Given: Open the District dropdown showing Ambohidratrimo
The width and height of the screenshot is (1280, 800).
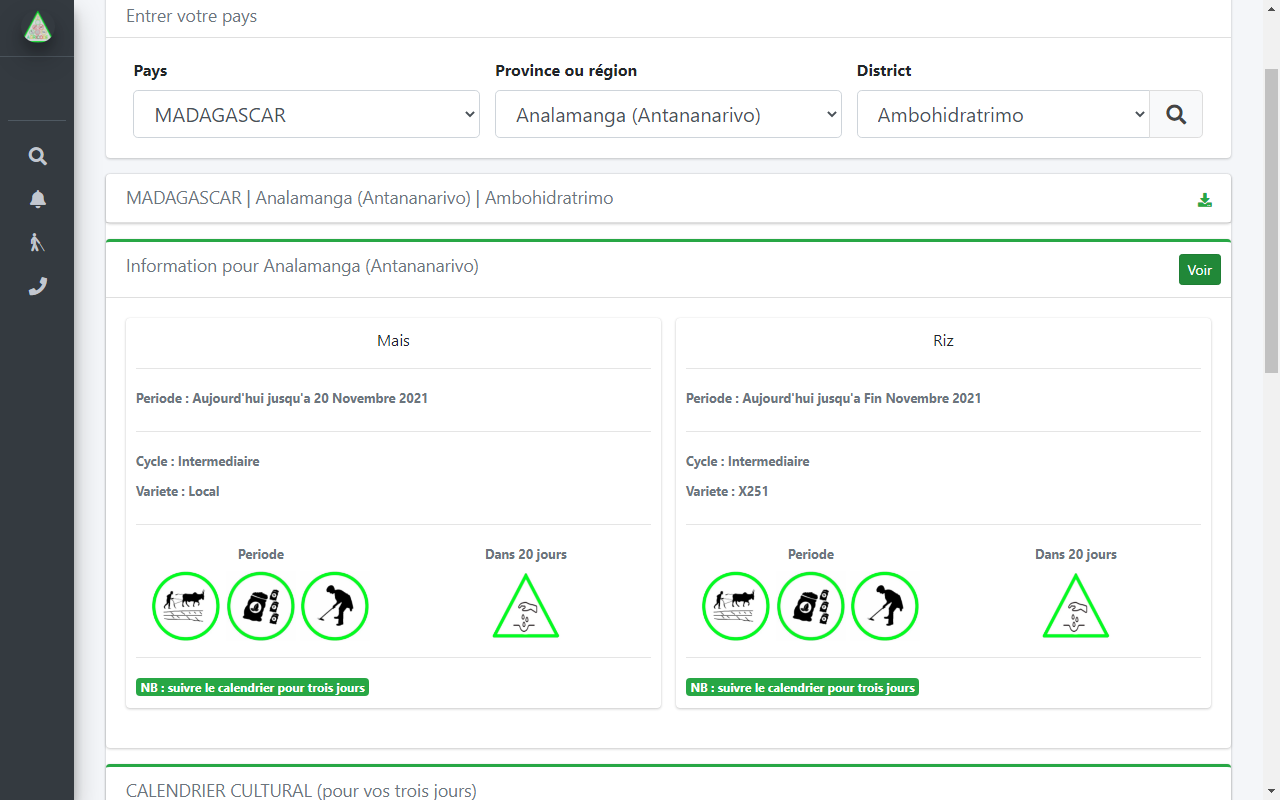Looking at the screenshot, I should pyautogui.click(x=1003, y=115).
